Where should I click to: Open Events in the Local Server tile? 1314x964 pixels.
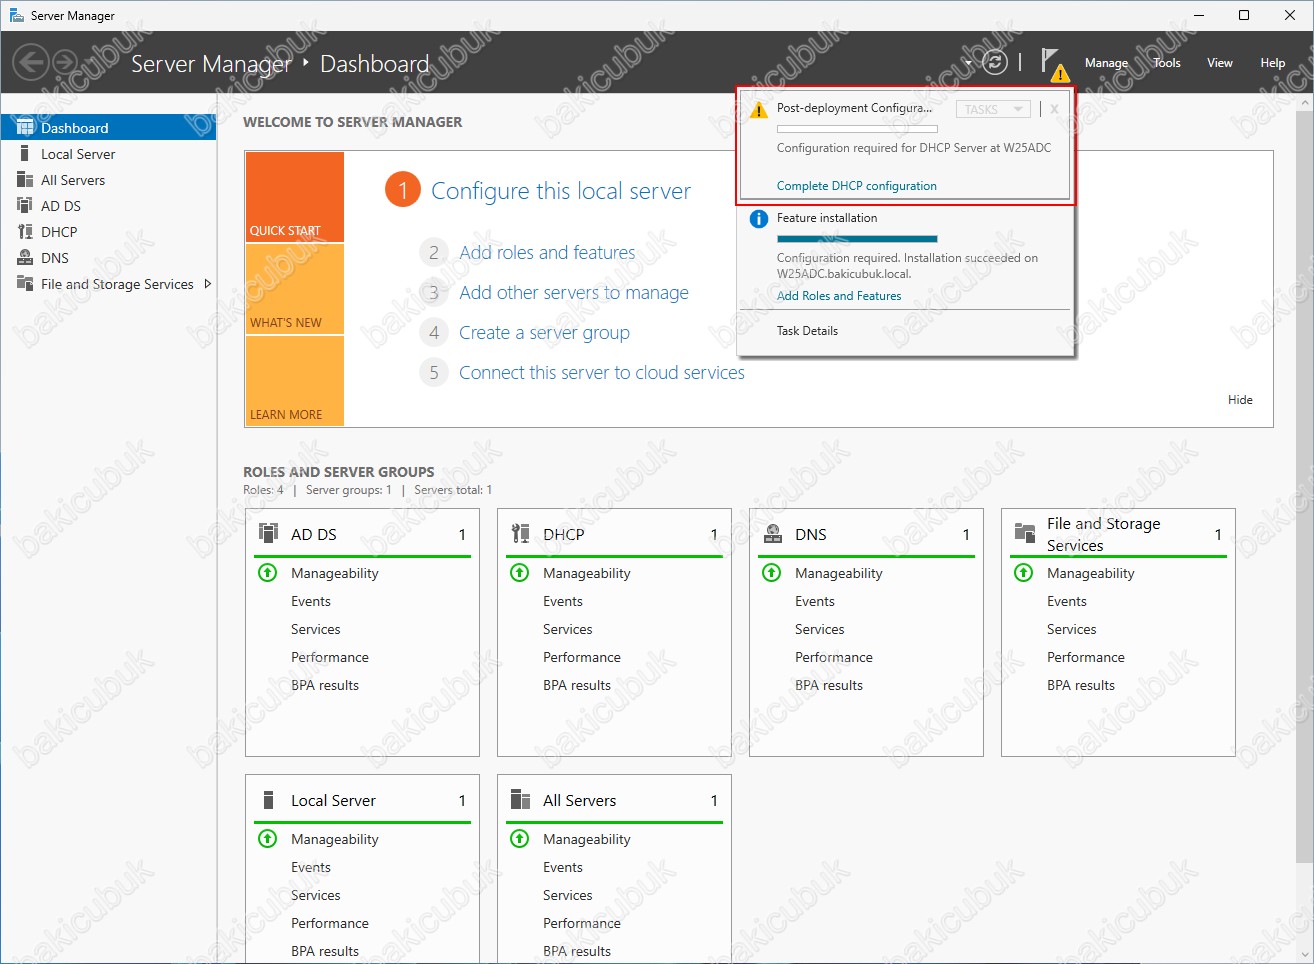310,867
